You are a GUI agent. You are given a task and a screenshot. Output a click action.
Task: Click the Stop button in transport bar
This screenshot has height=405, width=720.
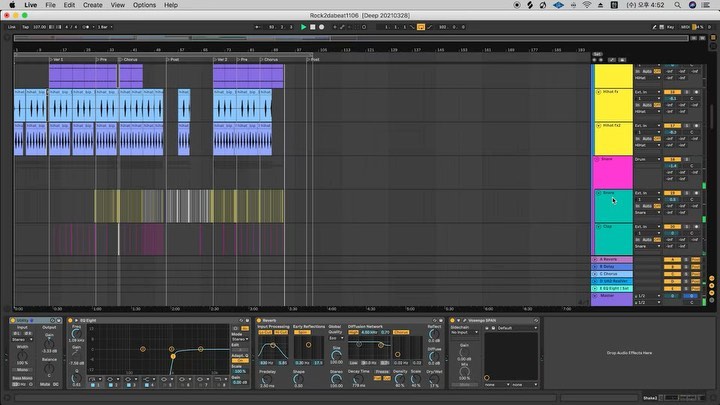point(311,26)
